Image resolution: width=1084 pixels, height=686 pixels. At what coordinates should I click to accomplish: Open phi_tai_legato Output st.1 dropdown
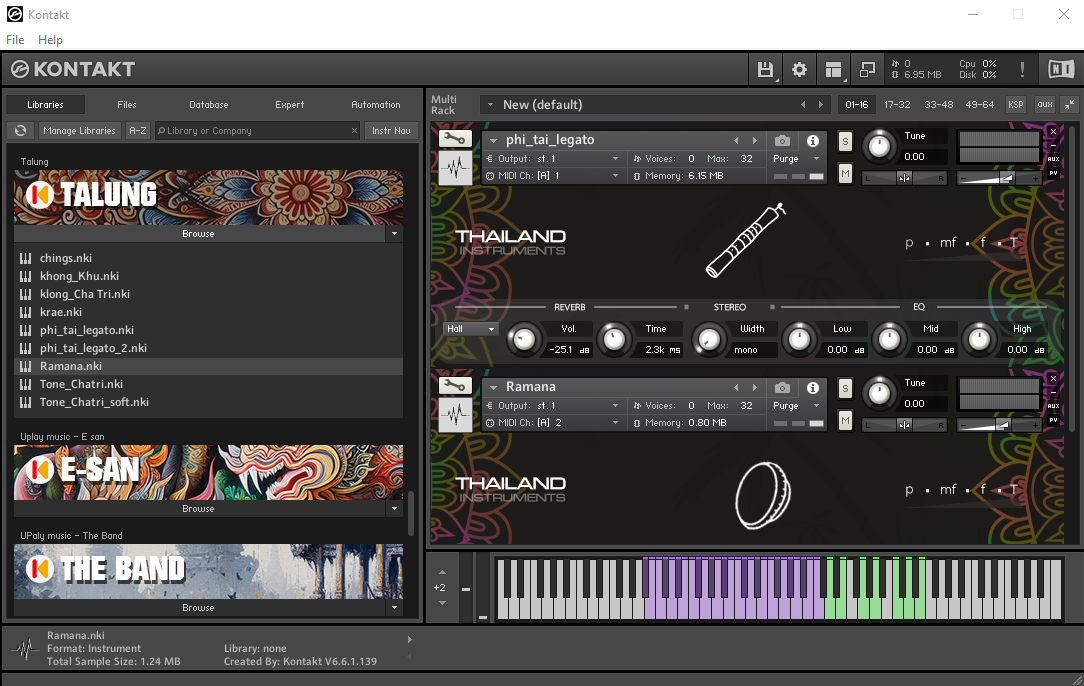(x=552, y=158)
